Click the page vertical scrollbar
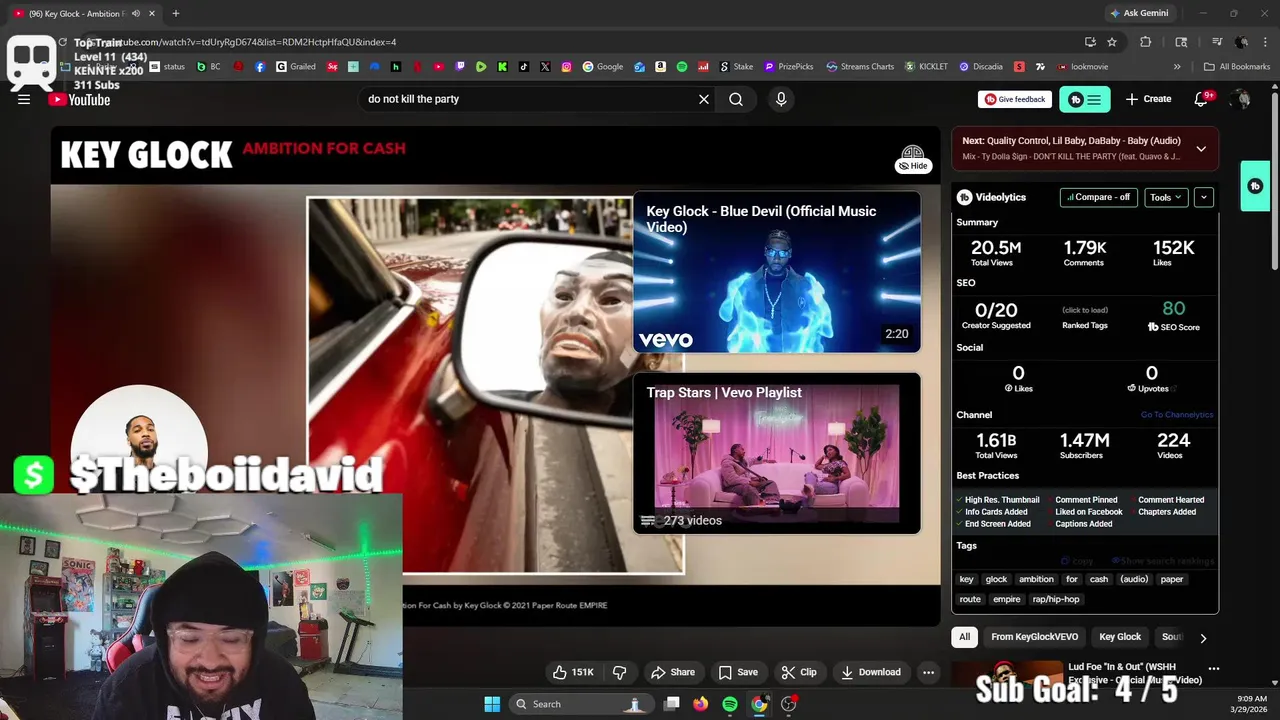The width and height of the screenshot is (1280, 720). pos(1274,180)
